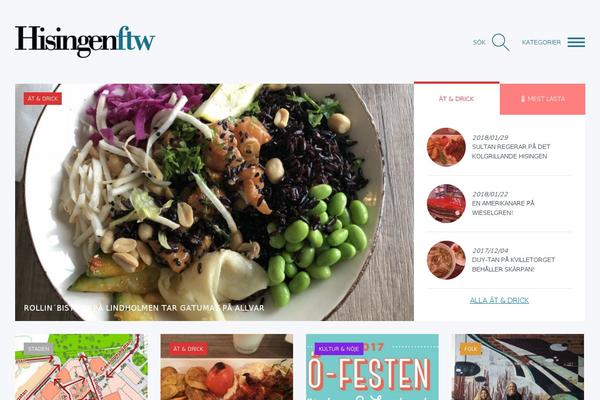Follow the ALLA ÄT & DRICK link
600x400 pixels.
(499, 300)
